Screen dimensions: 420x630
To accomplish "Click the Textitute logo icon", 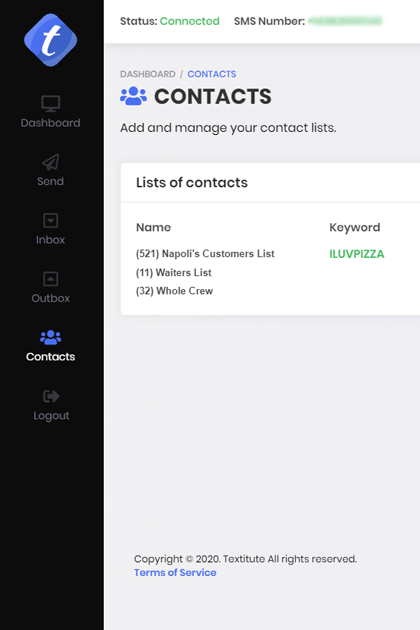I will 50,40.
